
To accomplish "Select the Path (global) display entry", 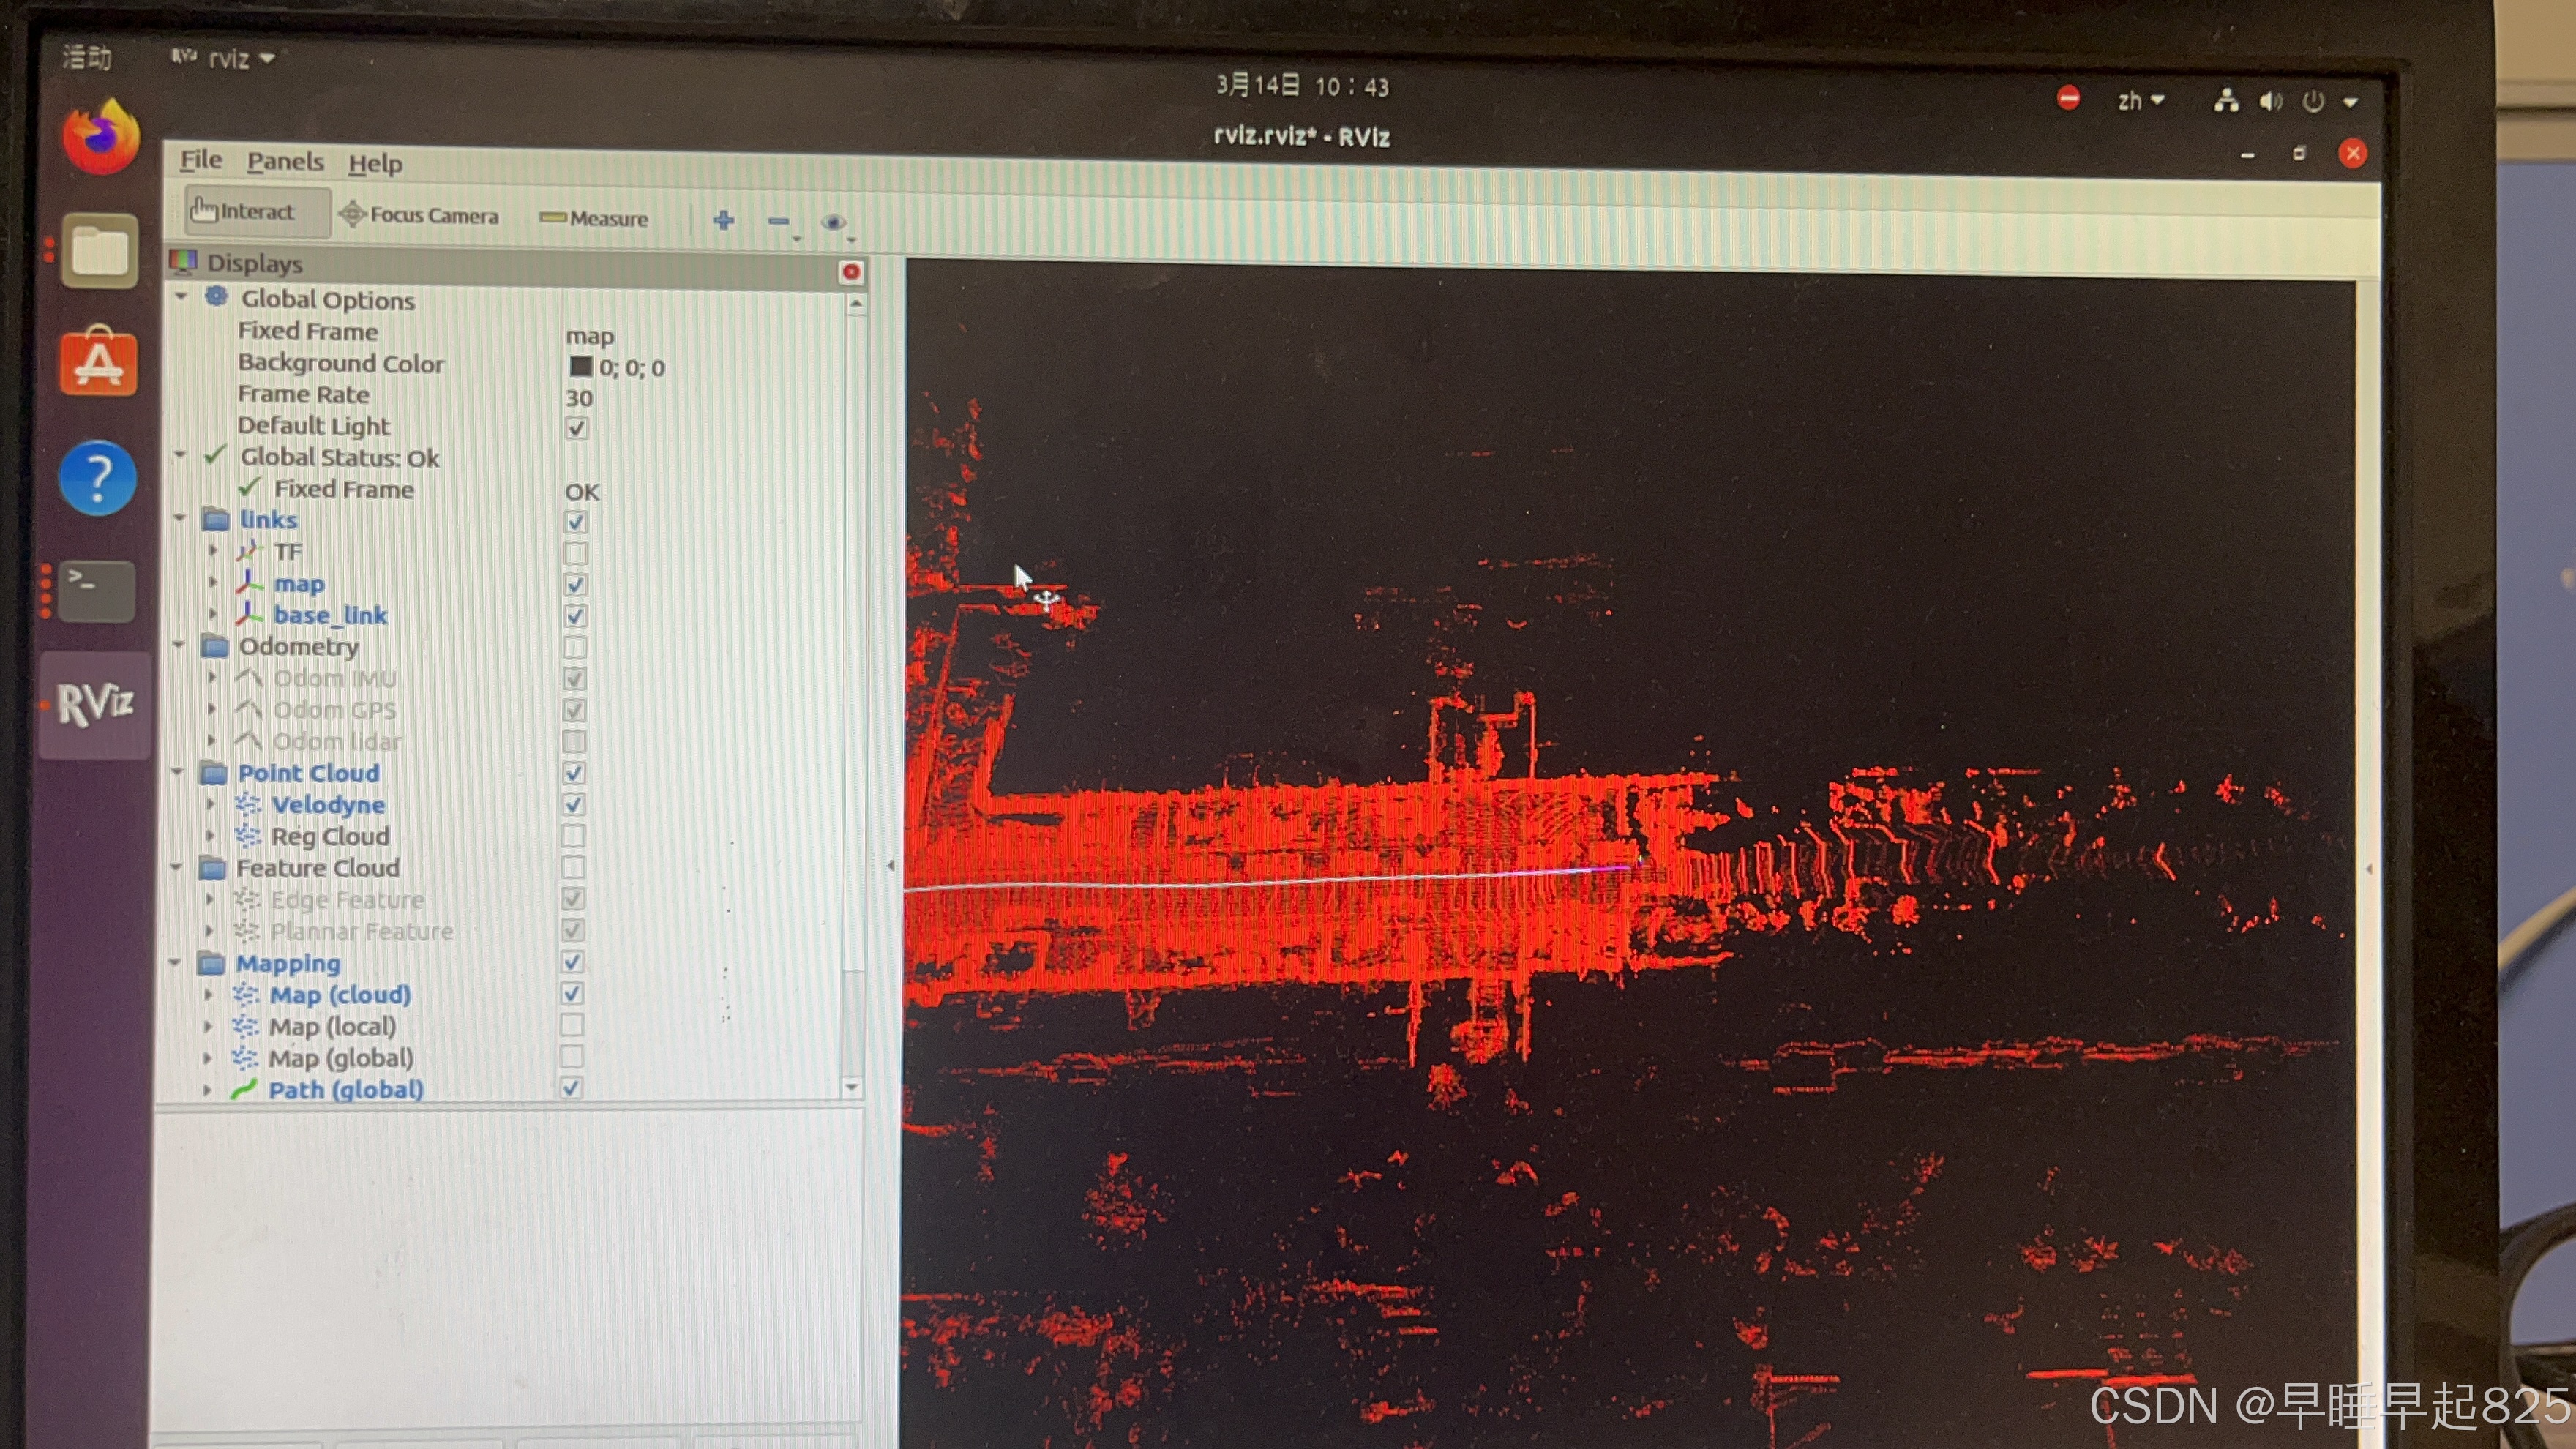I will (345, 1089).
